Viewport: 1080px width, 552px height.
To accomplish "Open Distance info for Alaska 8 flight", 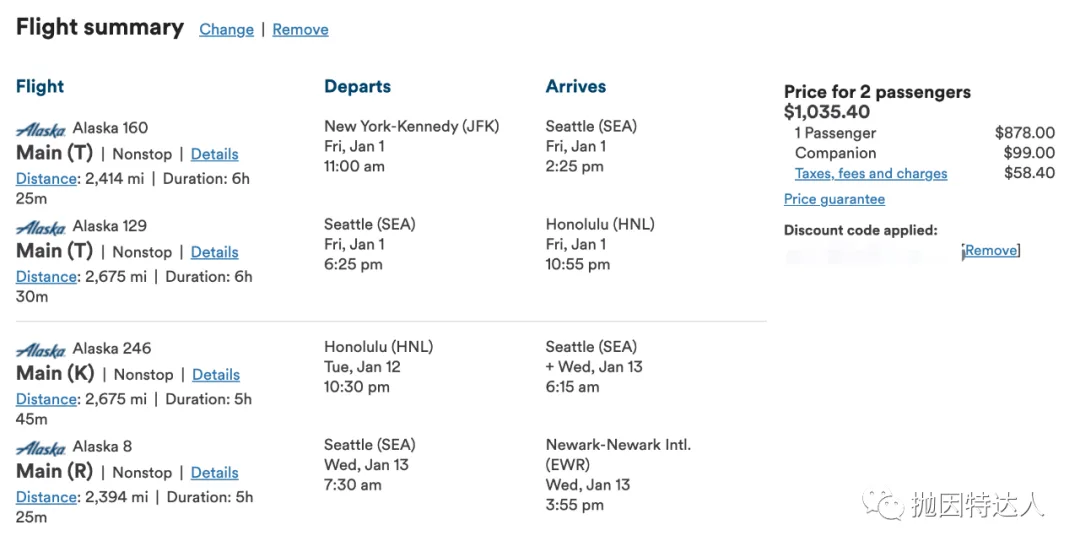I will point(46,497).
